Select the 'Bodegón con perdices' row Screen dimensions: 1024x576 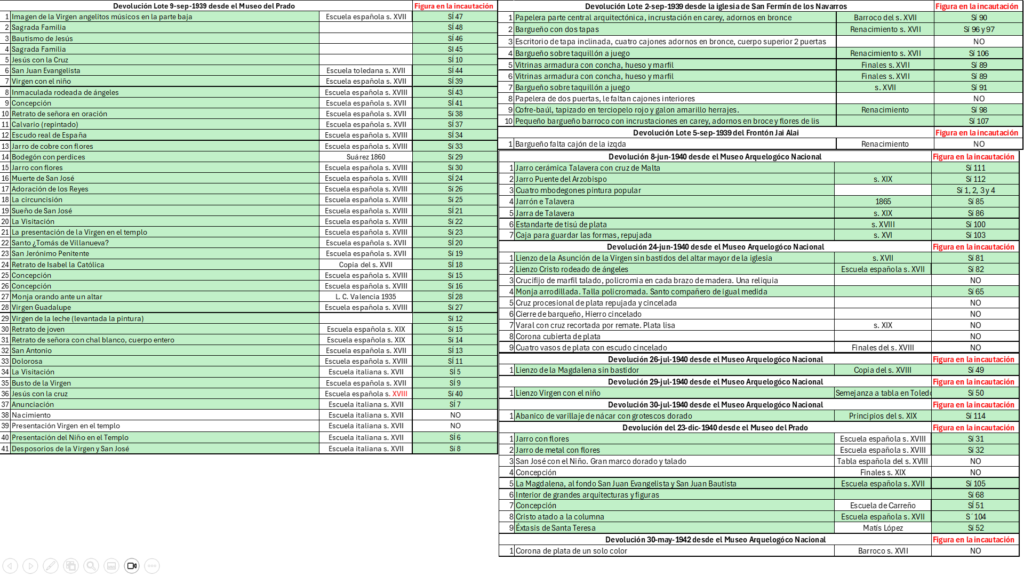pyautogui.click(x=248, y=157)
